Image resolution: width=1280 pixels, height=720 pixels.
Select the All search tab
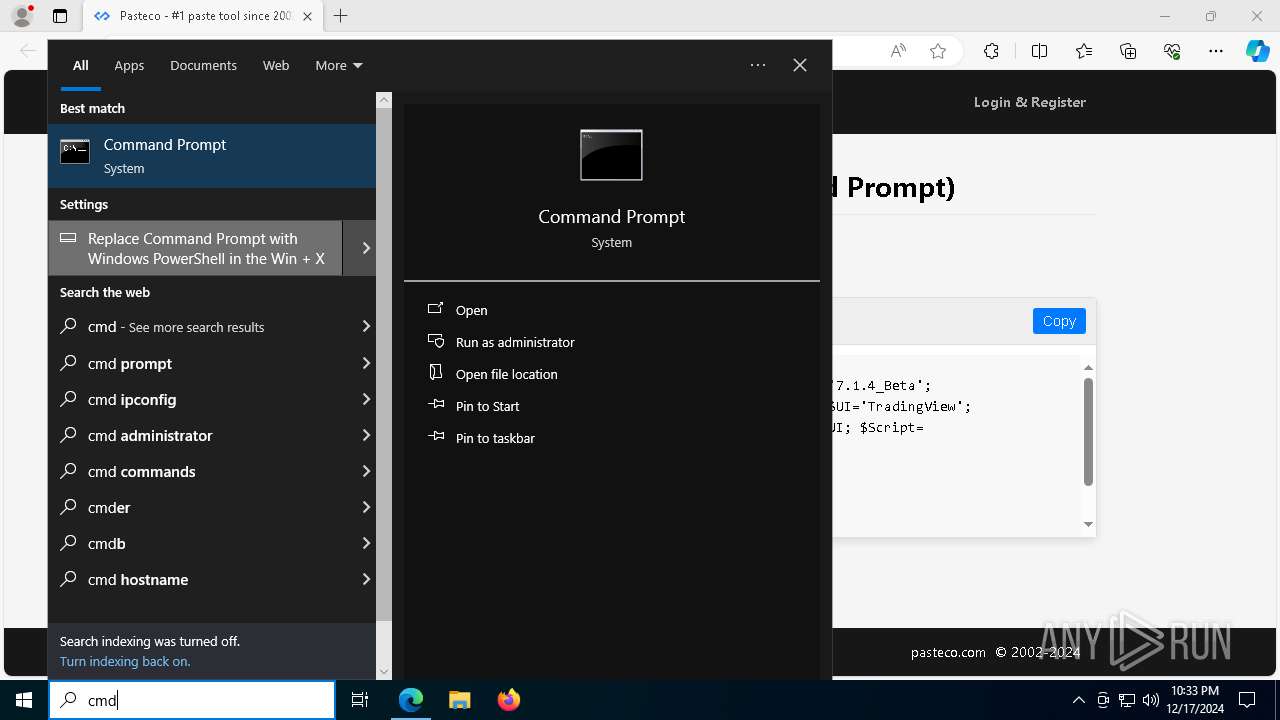pos(81,66)
